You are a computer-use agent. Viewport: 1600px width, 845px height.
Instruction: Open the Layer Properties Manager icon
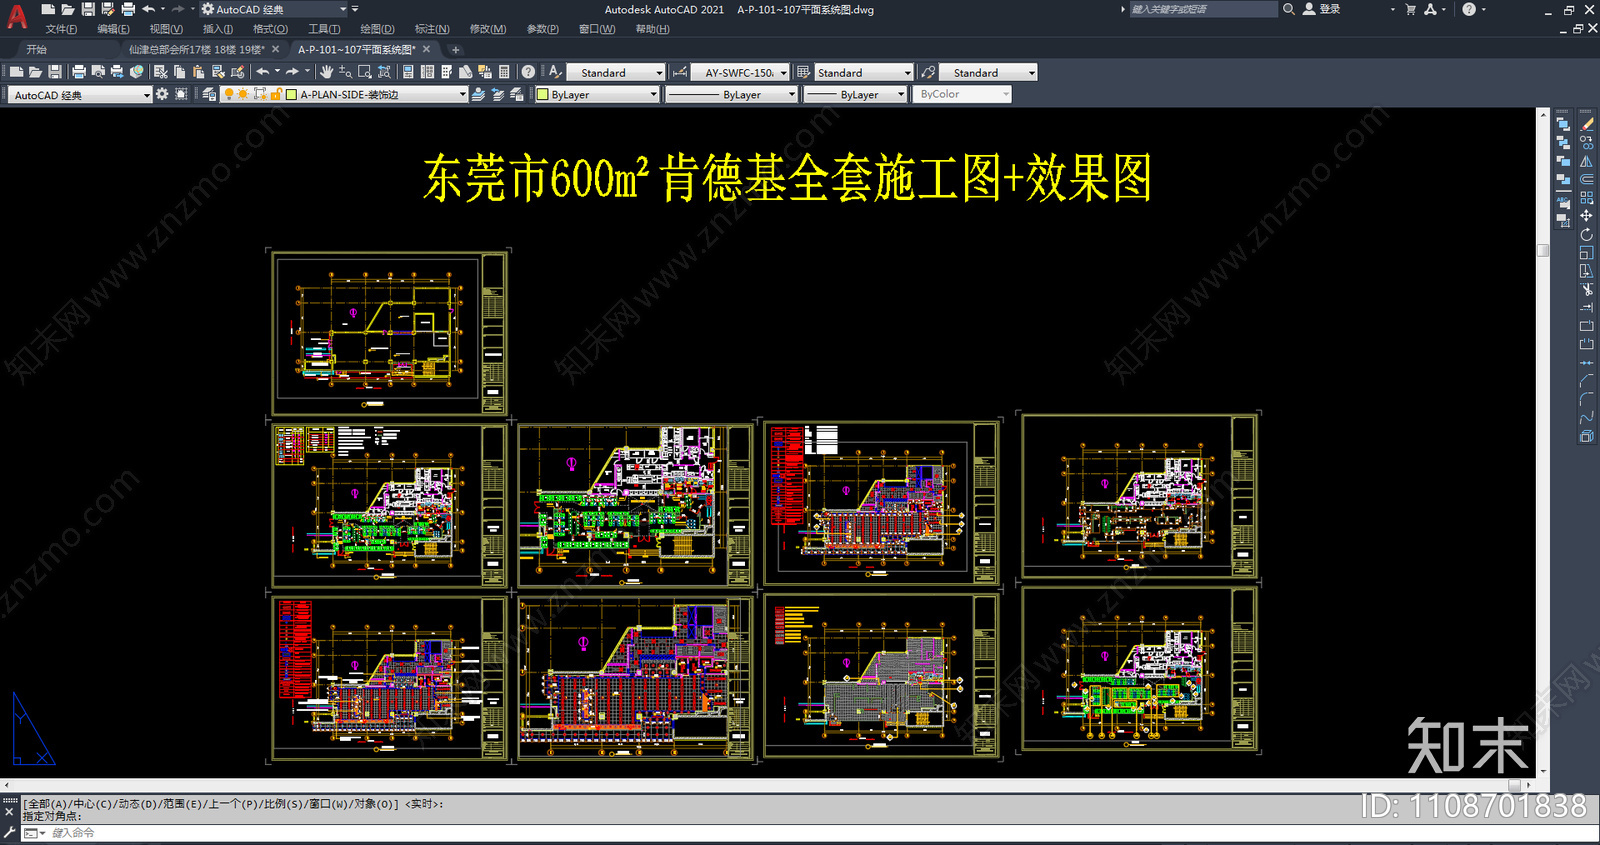tap(209, 94)
